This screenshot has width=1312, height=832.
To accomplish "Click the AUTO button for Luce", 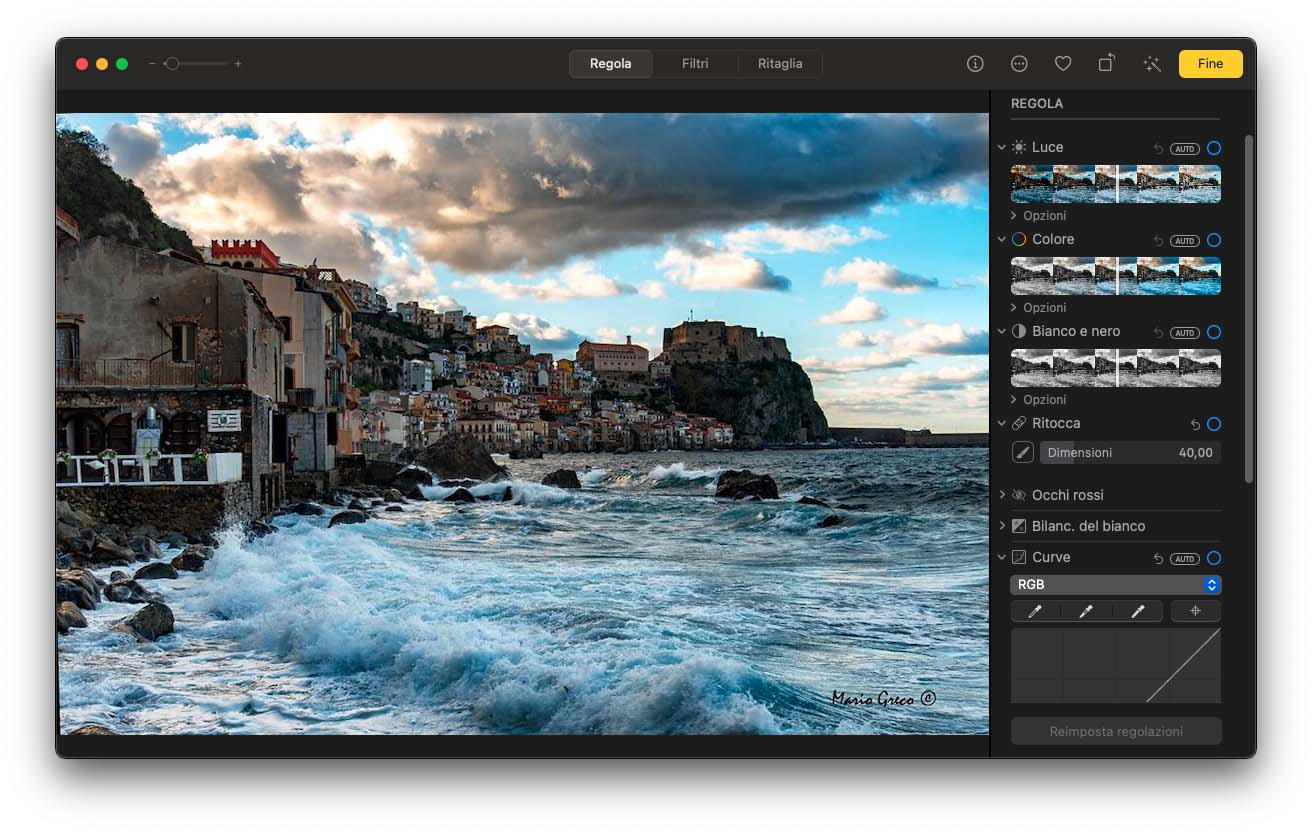I will pyautogui.click(x=1185, y=148).
